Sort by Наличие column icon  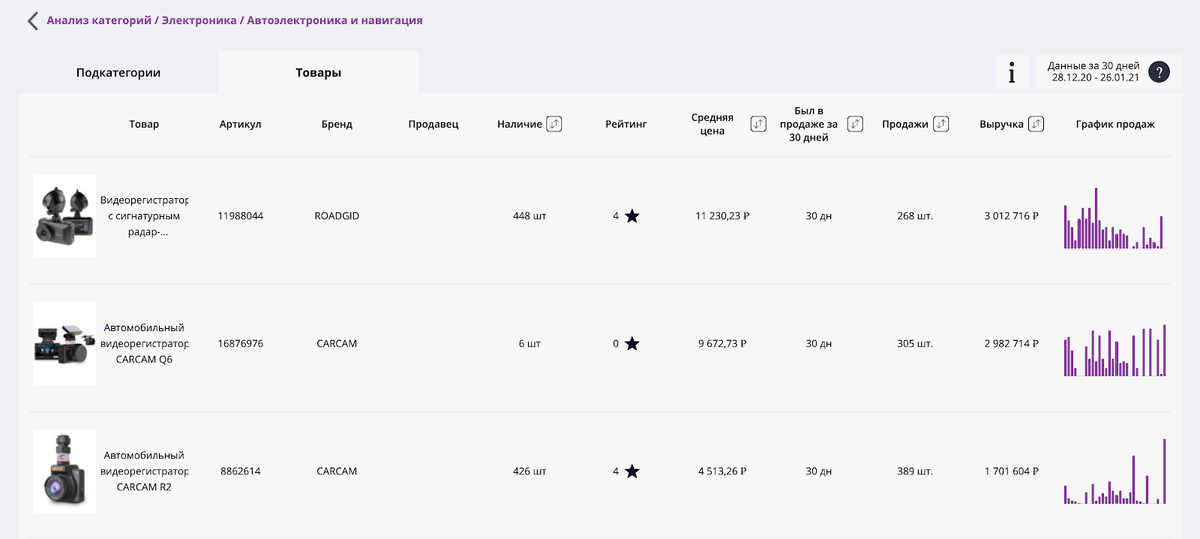[554, 124]
